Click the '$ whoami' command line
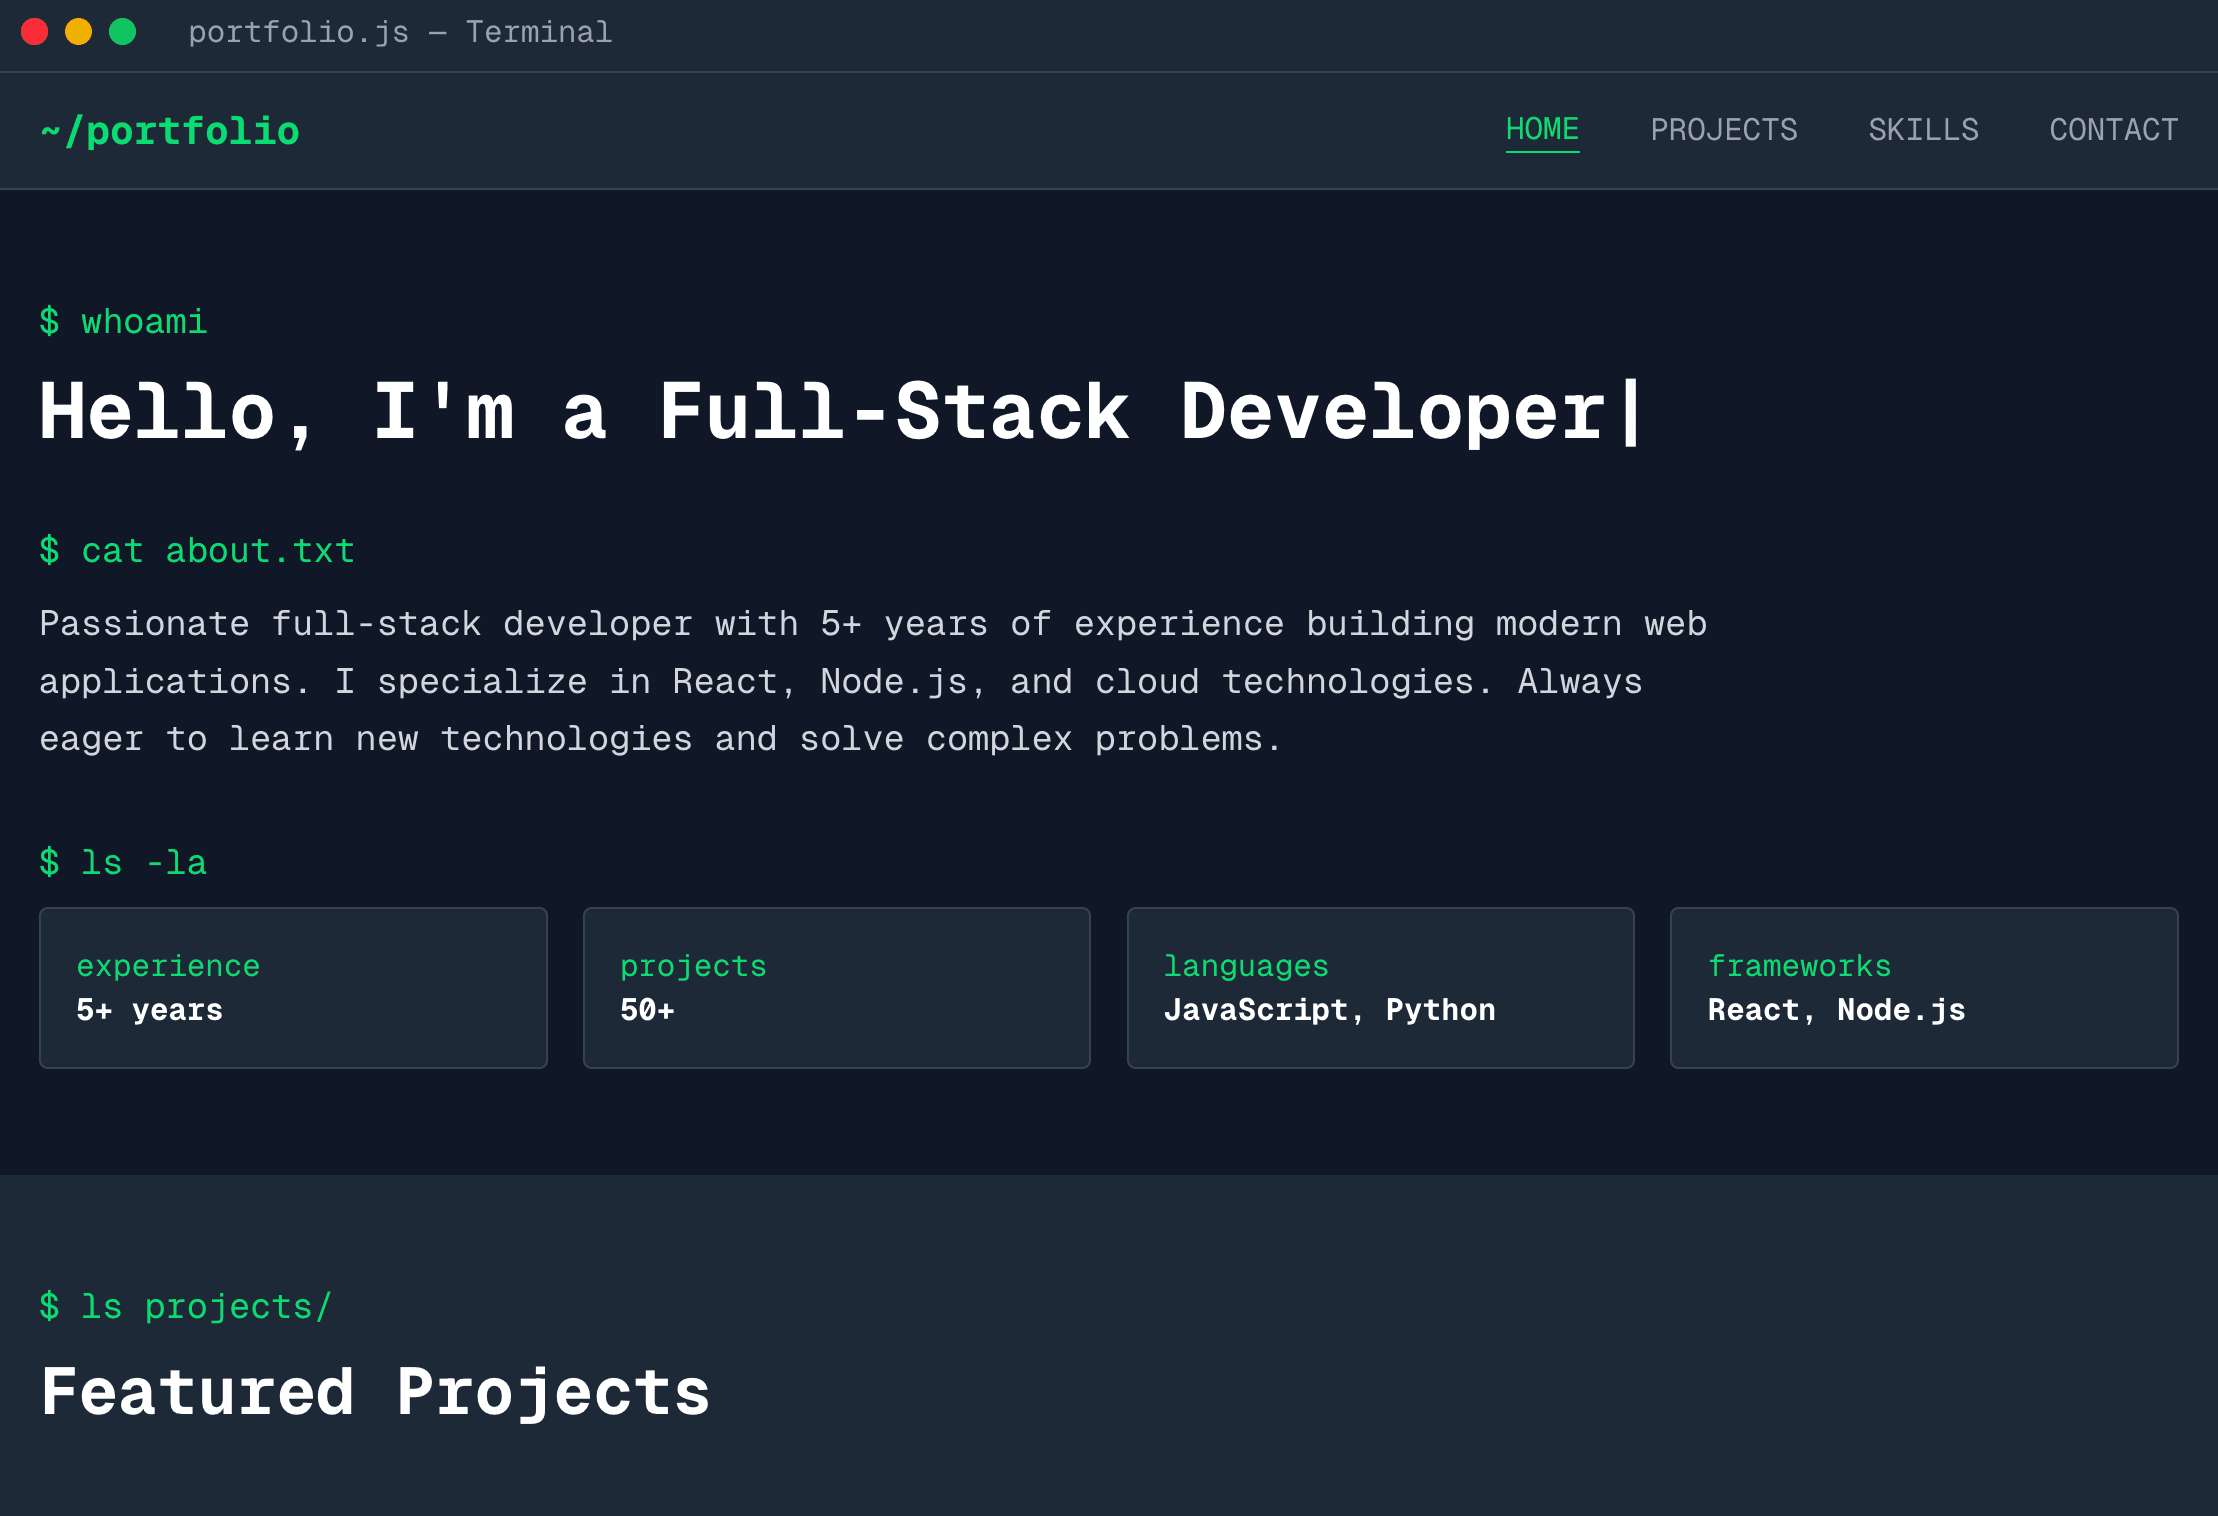Viewport: 2218px width, 1516px height. 123,322
